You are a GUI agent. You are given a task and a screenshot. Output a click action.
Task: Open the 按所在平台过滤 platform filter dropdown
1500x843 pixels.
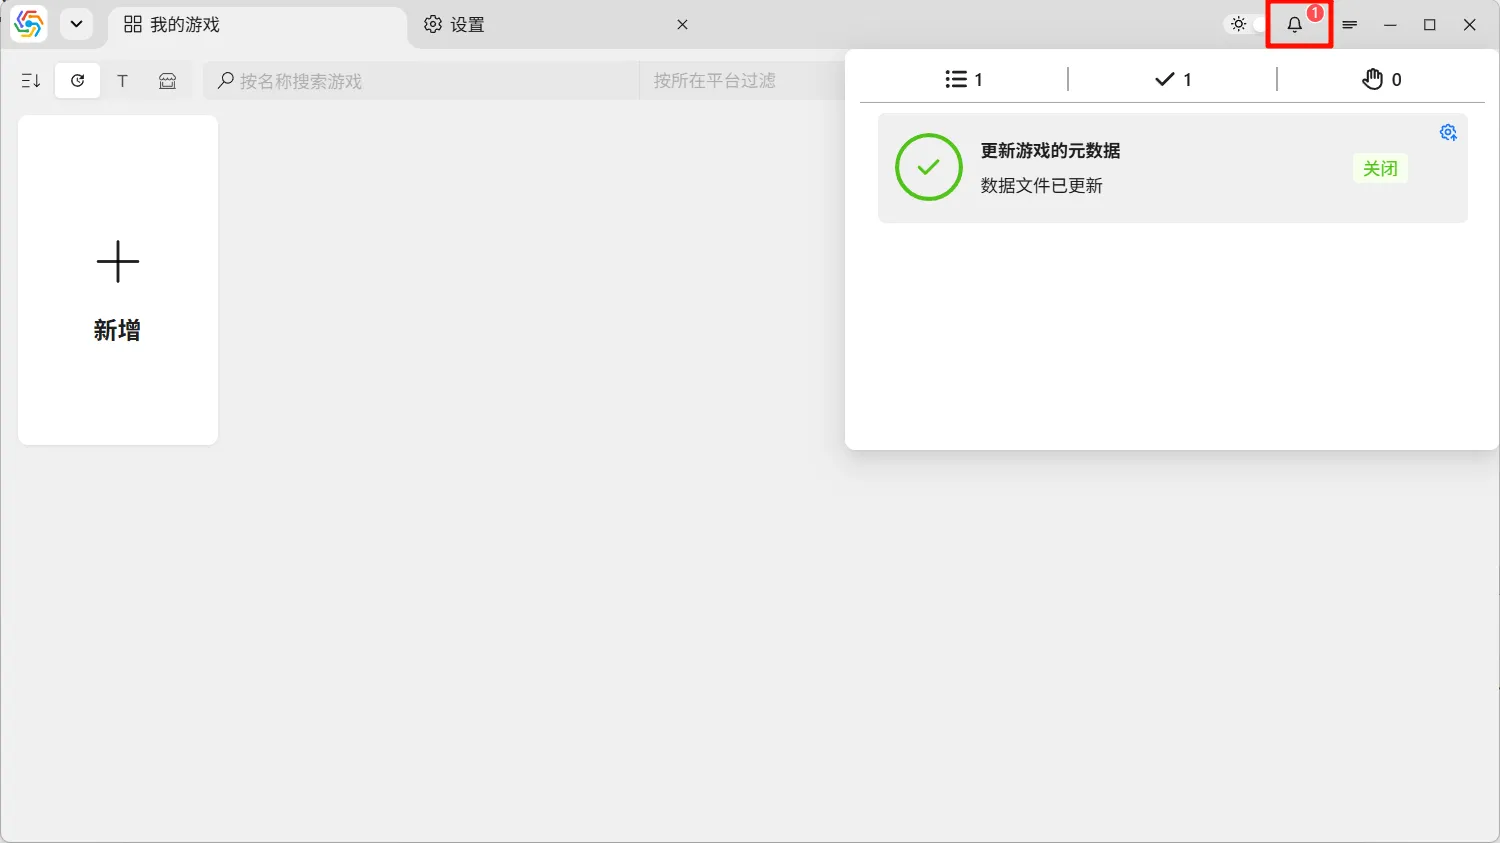tap(740, 81)
